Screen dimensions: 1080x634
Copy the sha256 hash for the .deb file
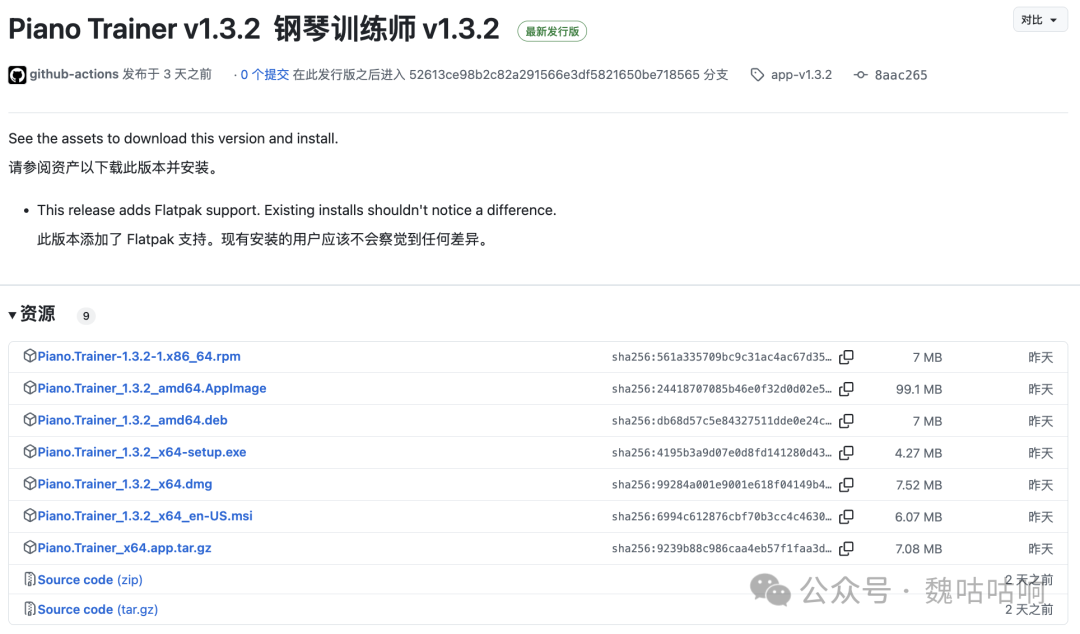847,420
